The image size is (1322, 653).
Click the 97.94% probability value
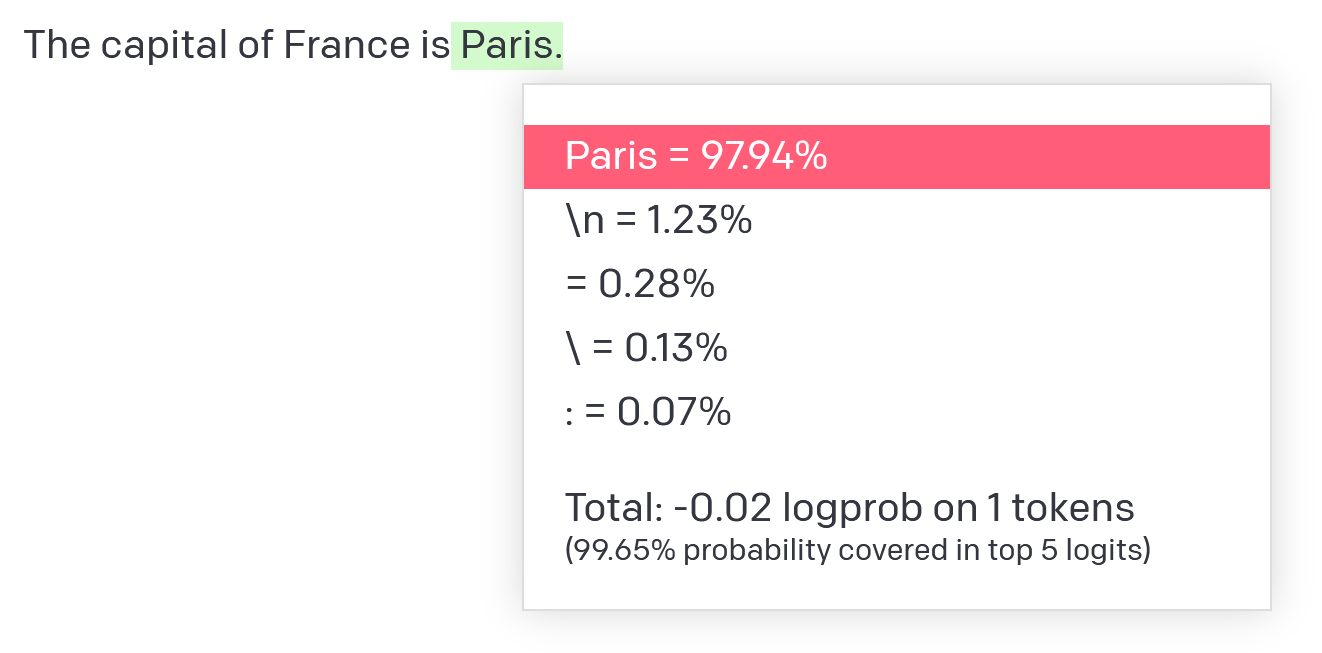pyautogui.click(x=763, y=156)
